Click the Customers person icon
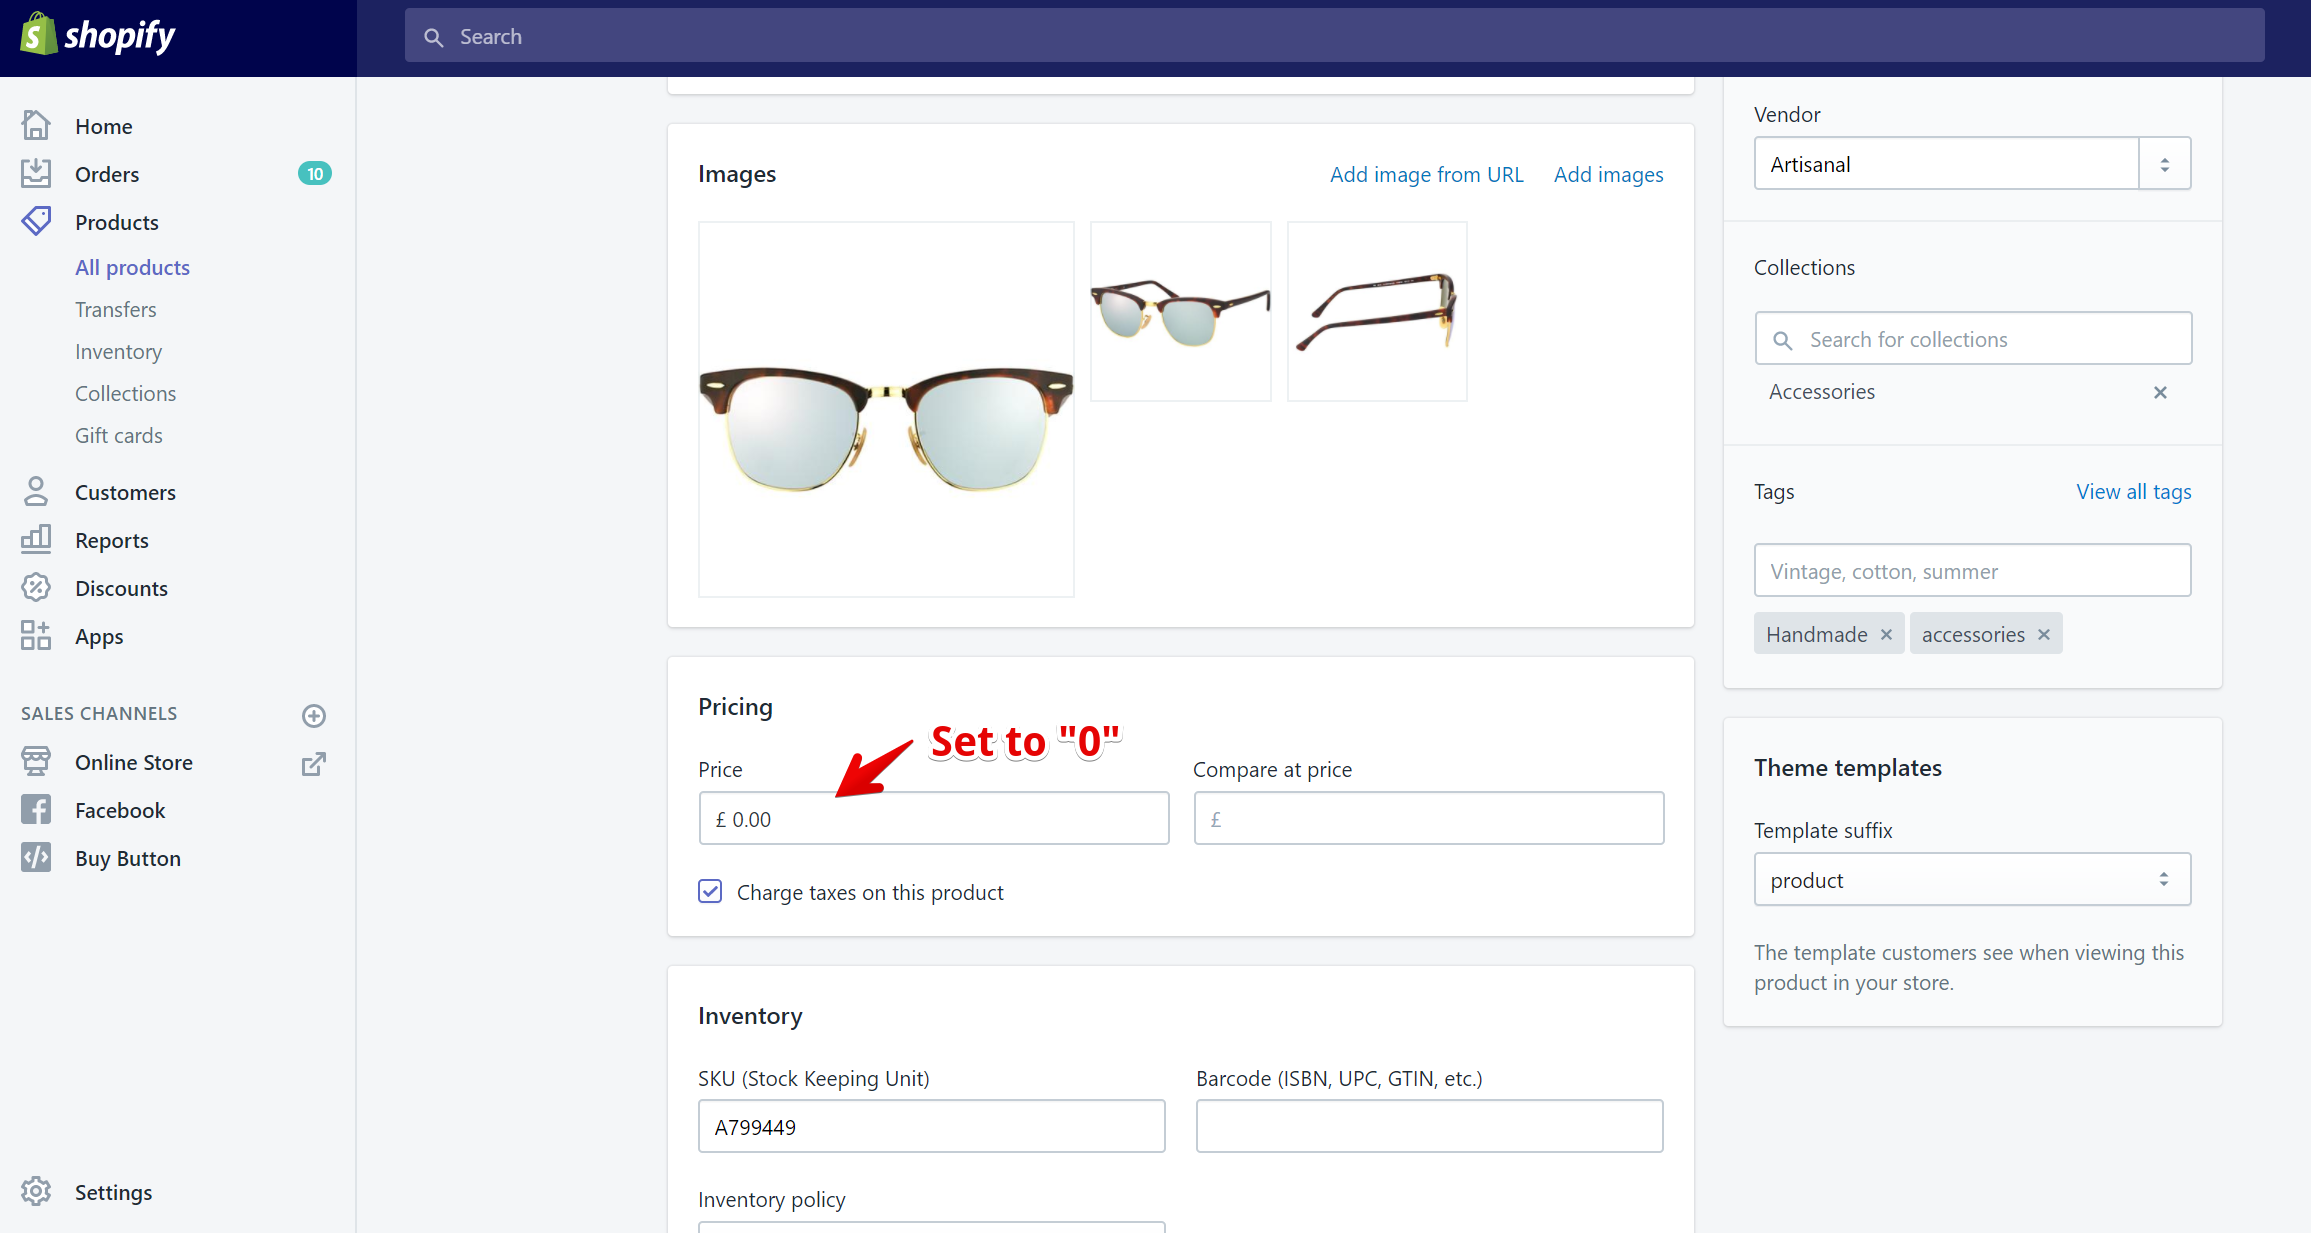2311x1233 pixels. pyautogui.click(x=36, y=492)
